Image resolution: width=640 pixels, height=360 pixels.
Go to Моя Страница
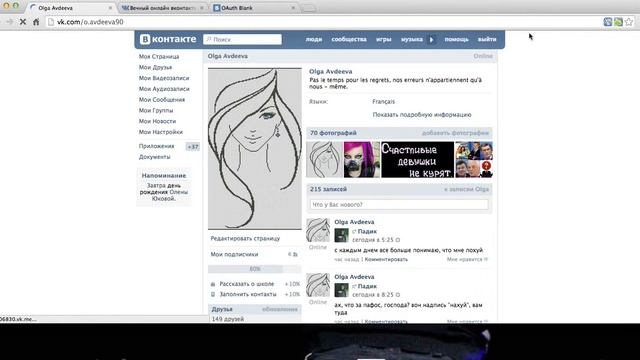[x=159, y=56]
